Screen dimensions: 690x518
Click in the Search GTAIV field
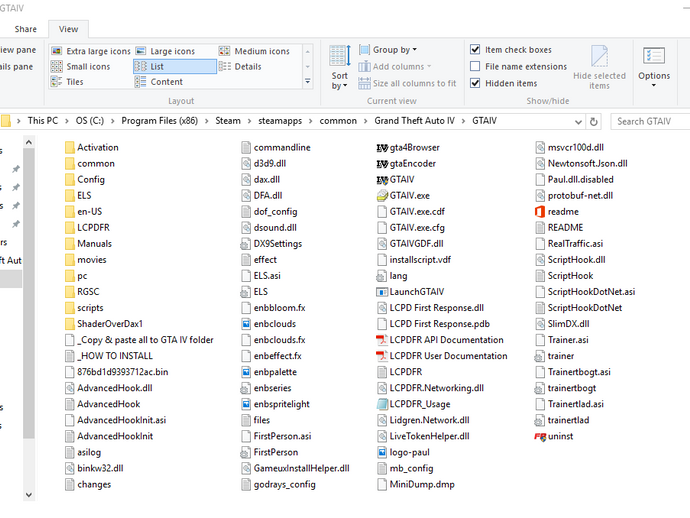[650, 121]
